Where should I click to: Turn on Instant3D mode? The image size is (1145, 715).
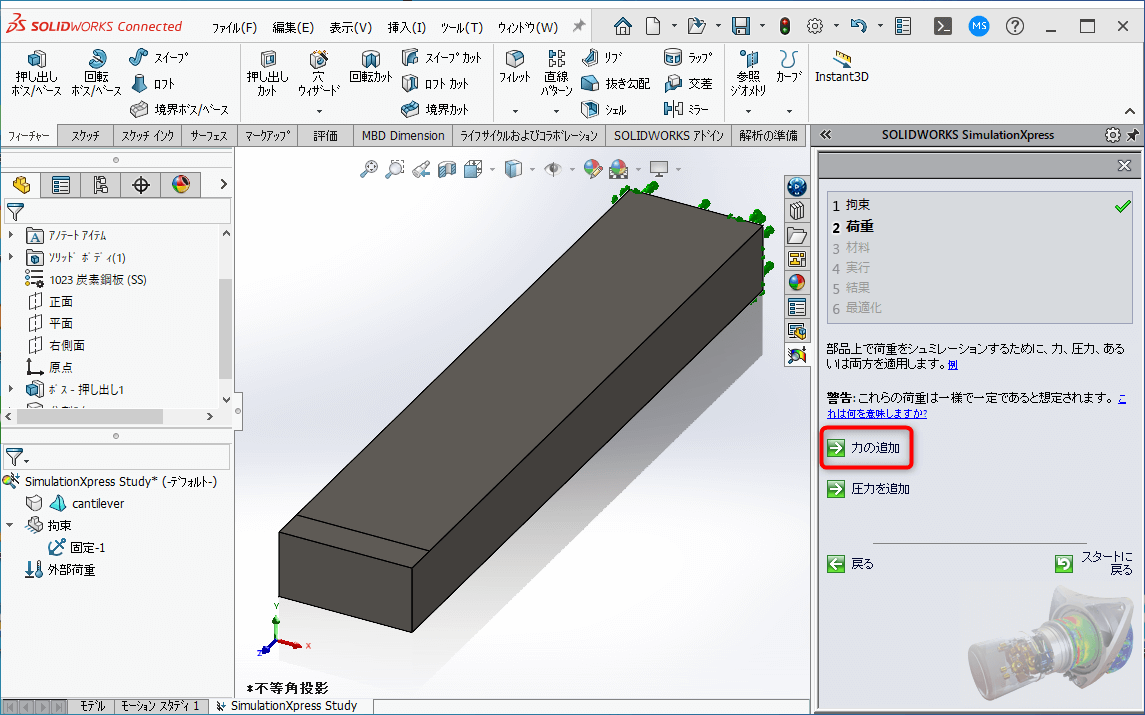841,70
